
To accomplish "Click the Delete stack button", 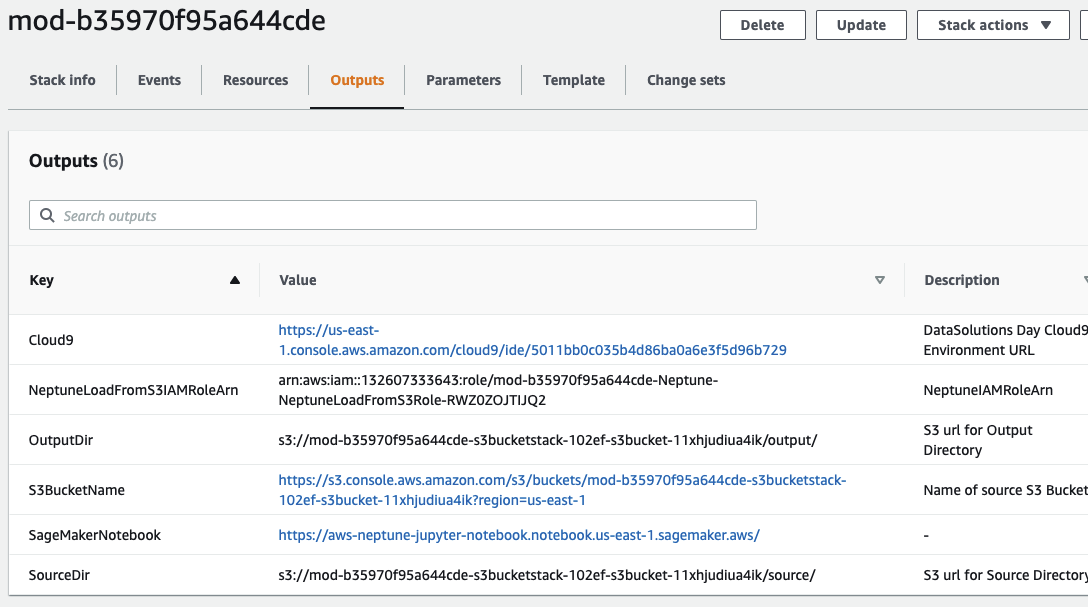I will (762, 25).
